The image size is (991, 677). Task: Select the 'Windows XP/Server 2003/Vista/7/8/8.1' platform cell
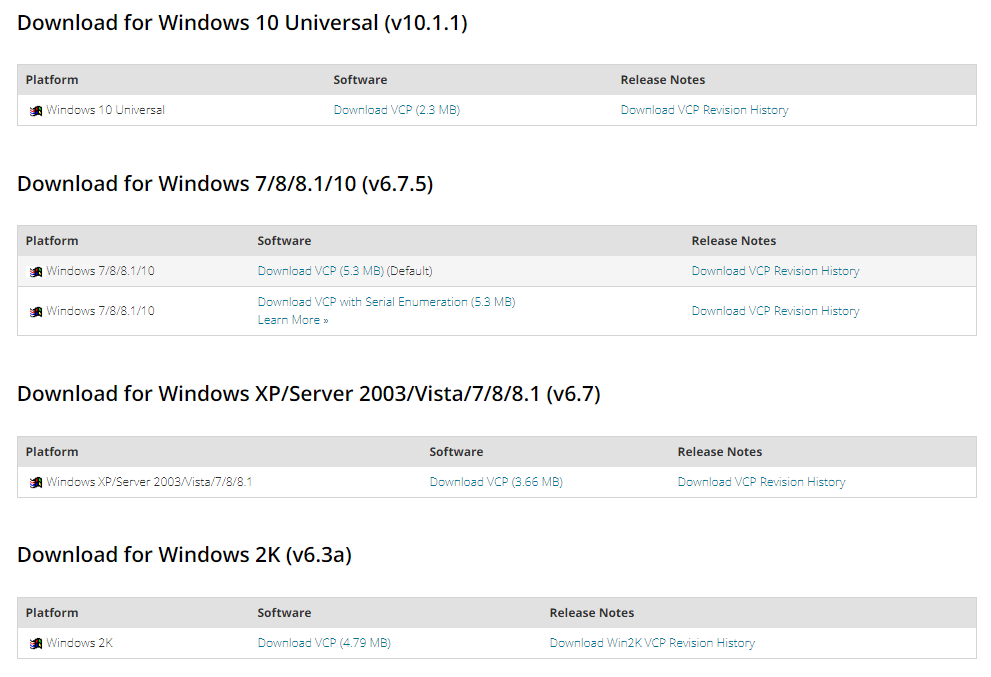pos(149,482)
